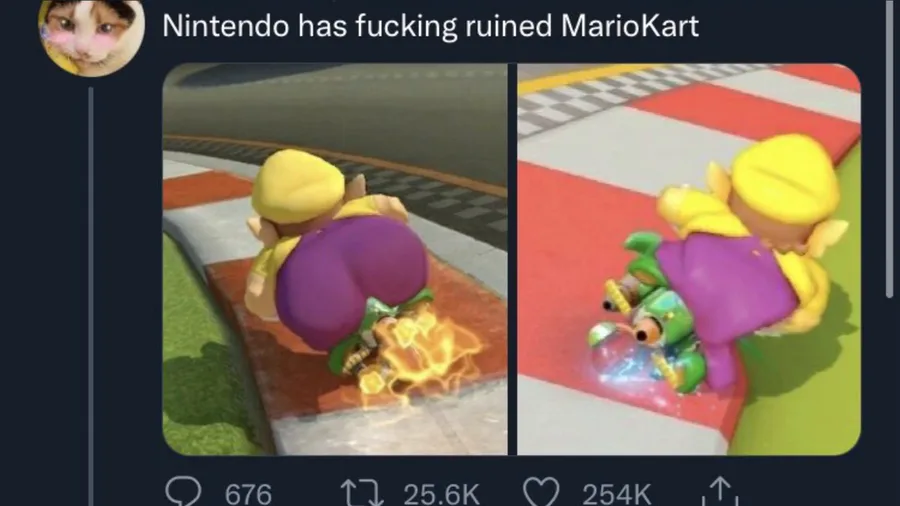Open the cat avatar profile picture

[91, 36]
